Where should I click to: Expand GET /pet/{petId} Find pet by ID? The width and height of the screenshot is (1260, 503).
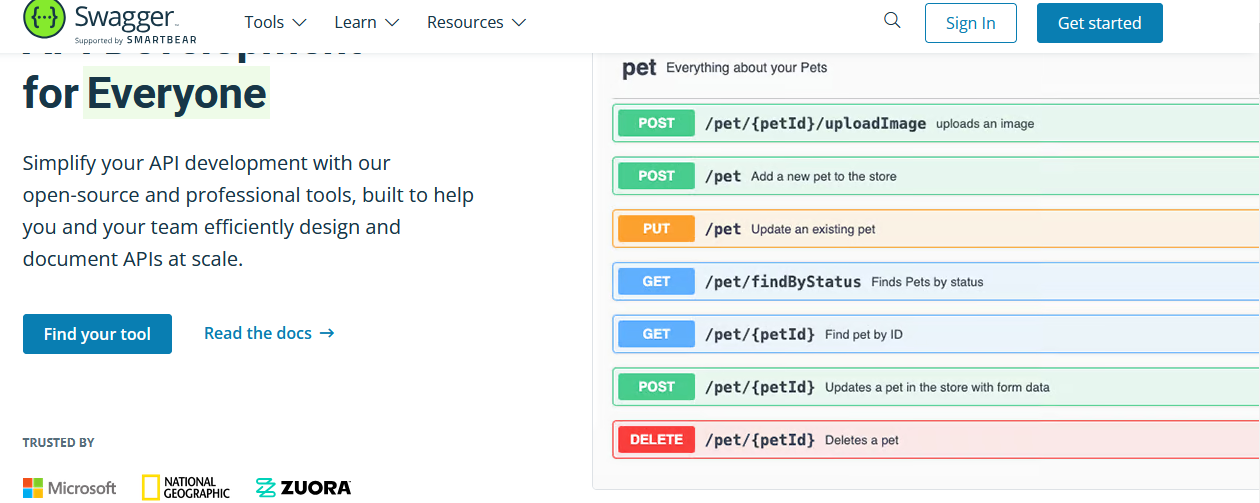[935, 334]
